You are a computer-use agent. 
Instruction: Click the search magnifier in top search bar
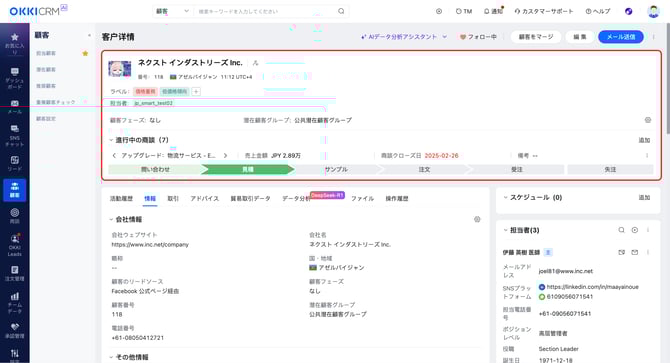(x=341, y=11)
